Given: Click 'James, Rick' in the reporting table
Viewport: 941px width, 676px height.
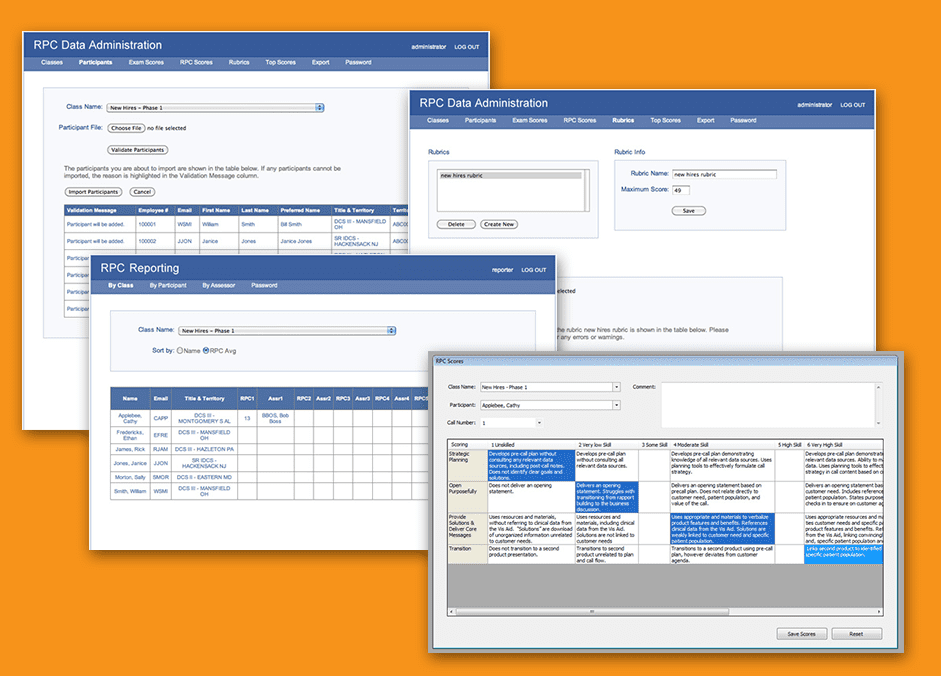Looking at the screenshot, I should coord(130,449).
